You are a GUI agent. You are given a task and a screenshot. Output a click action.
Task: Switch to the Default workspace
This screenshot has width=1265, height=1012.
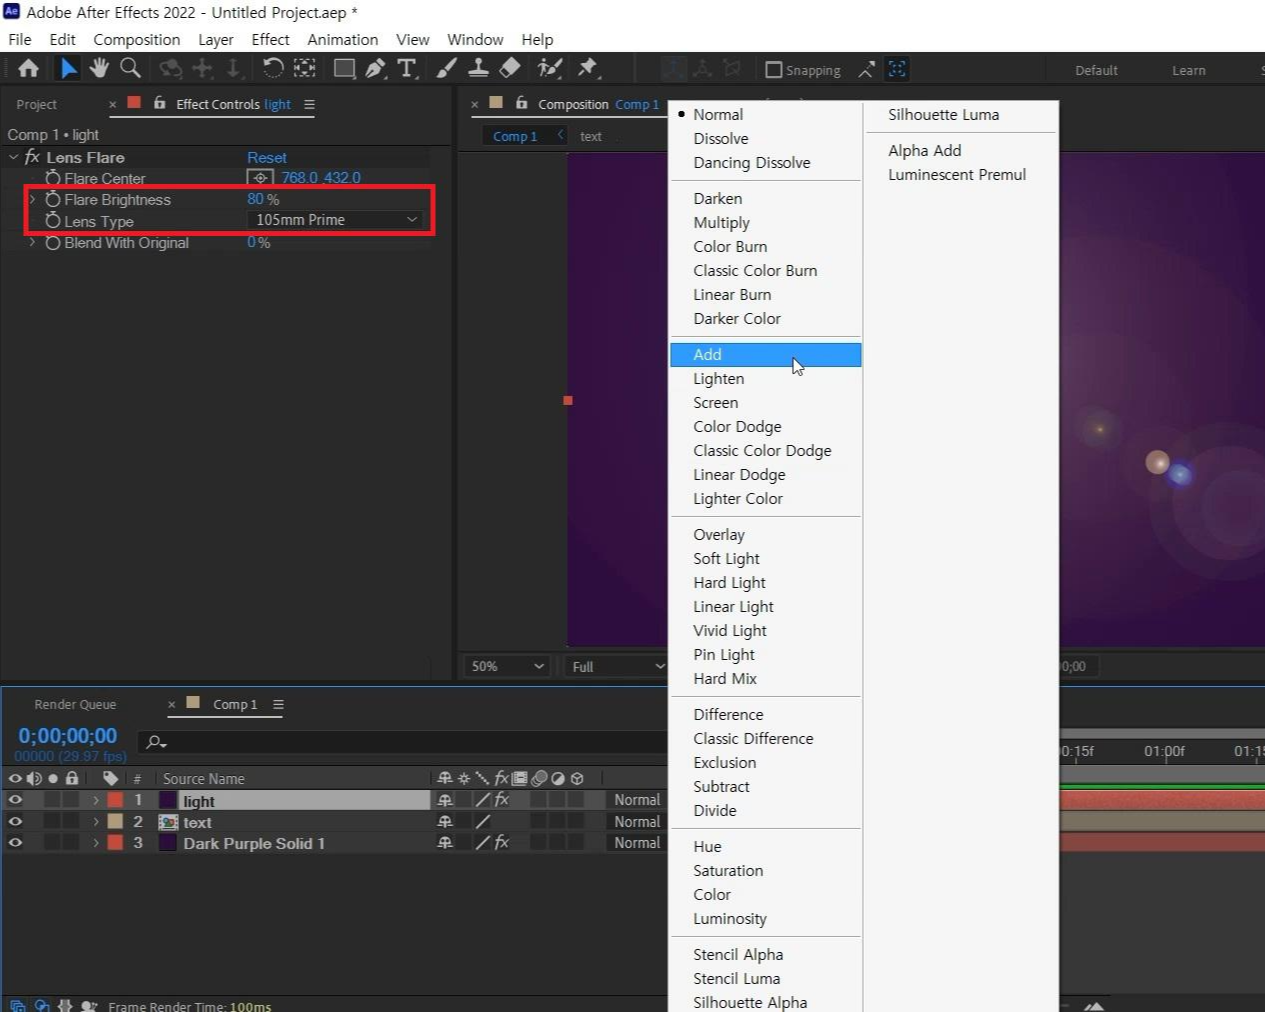1096,70
